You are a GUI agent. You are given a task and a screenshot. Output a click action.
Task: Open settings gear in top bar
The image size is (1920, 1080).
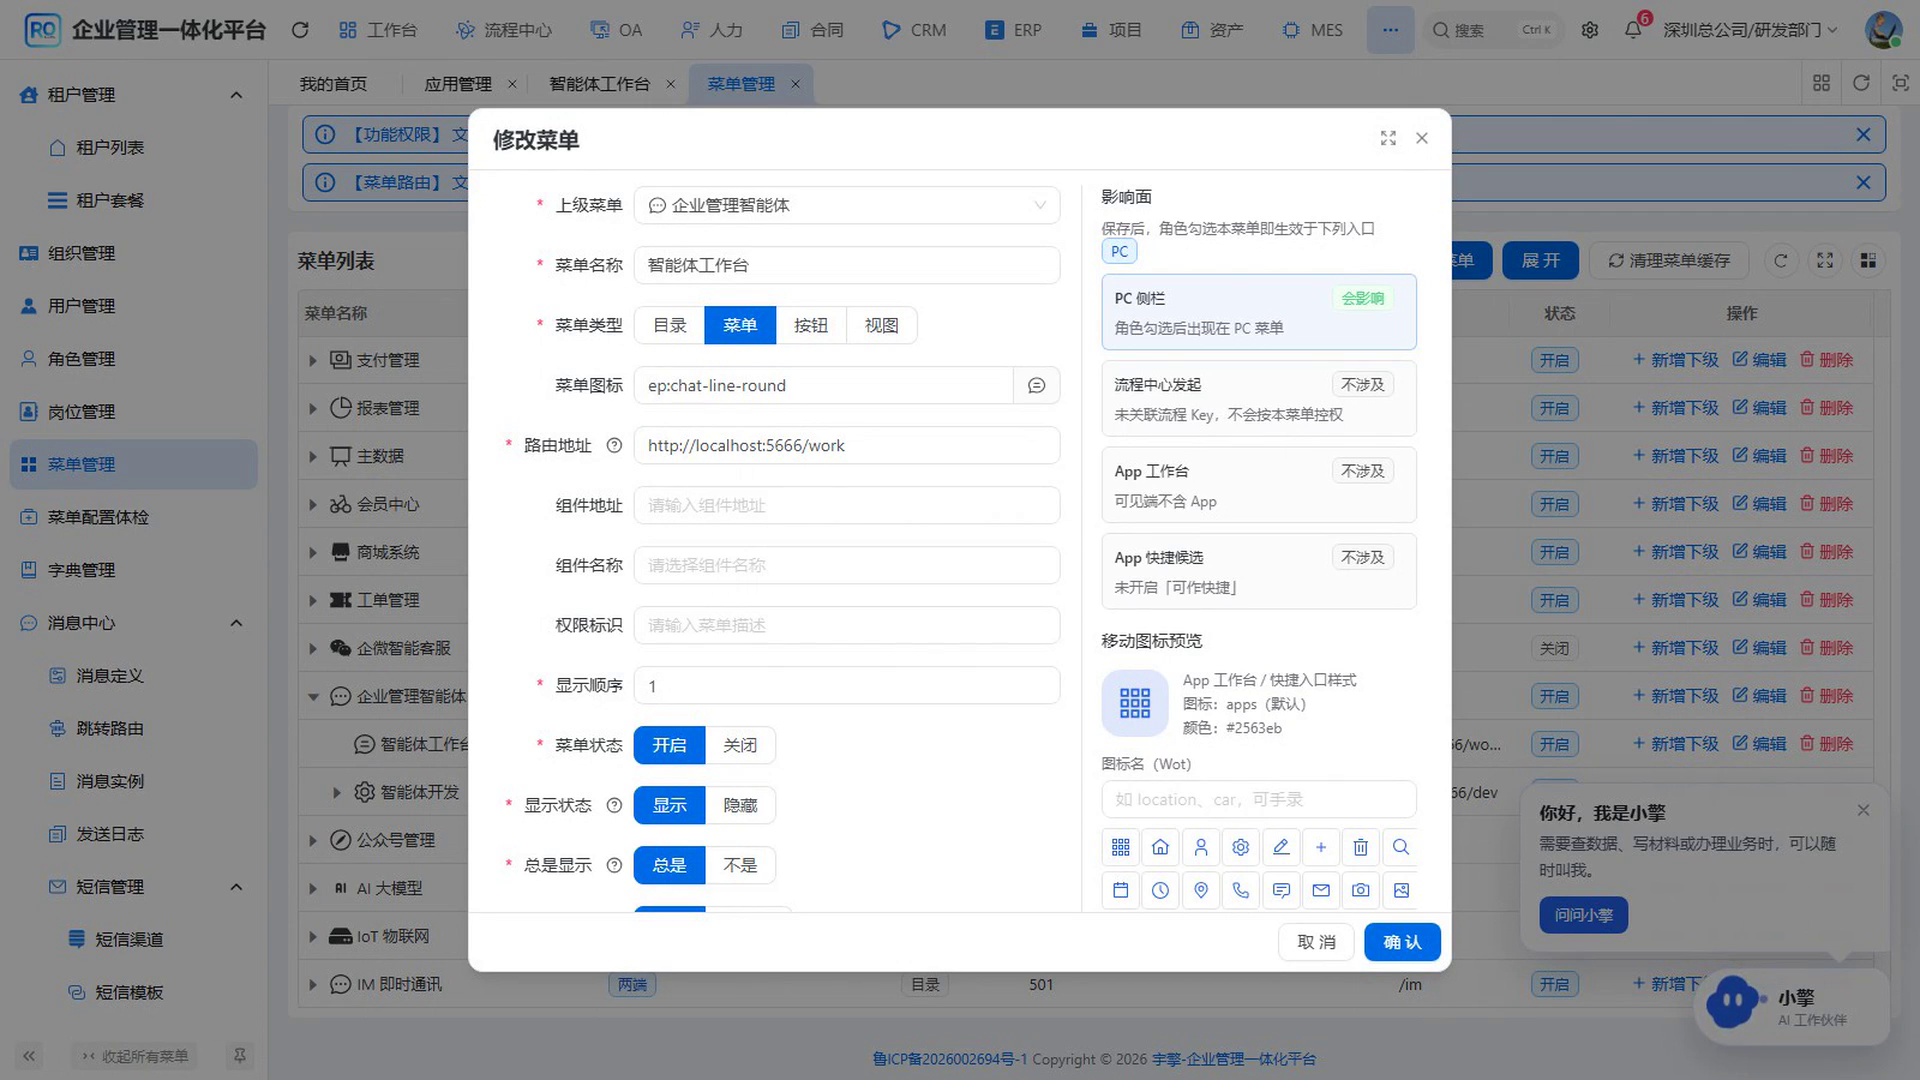pyautogui.click(x=1589, y=30)
